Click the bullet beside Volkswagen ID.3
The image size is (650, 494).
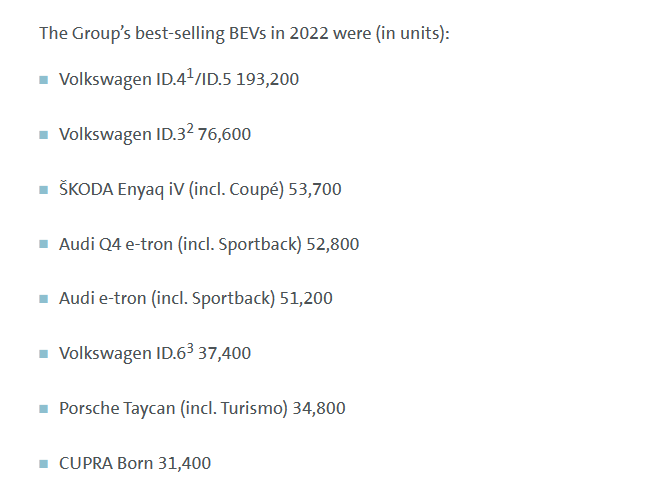(x=43, y=135)
